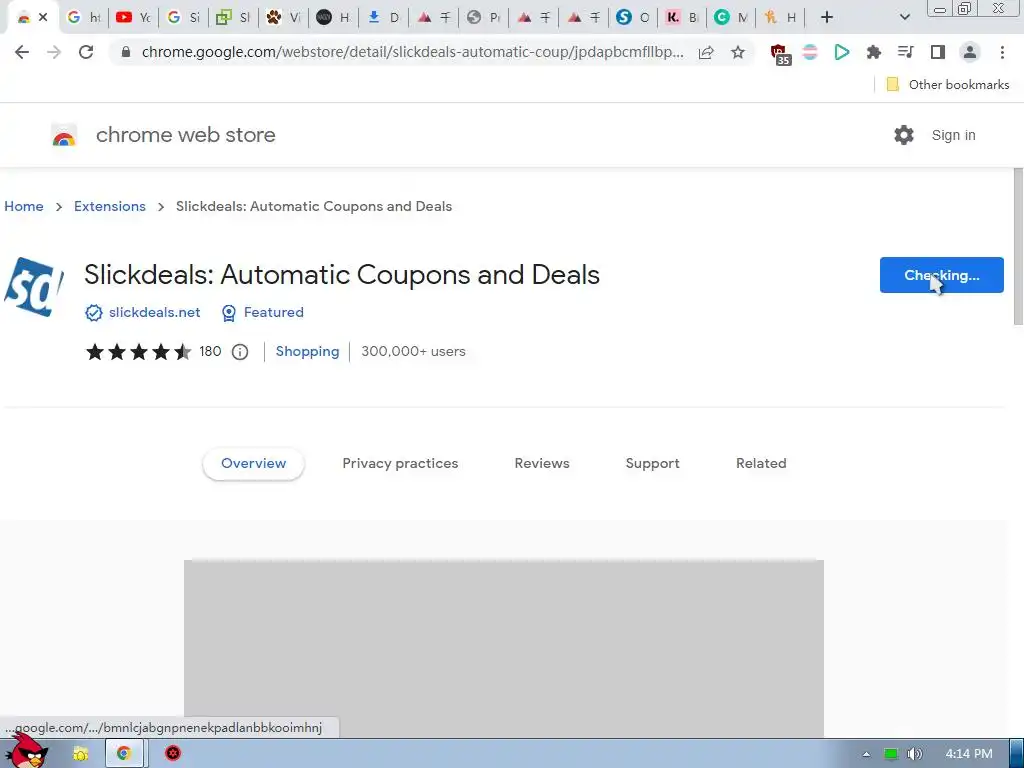Switch to the download arrow 'D' tab
Screen dimensions: 1024x768
[x=383, y=18]
